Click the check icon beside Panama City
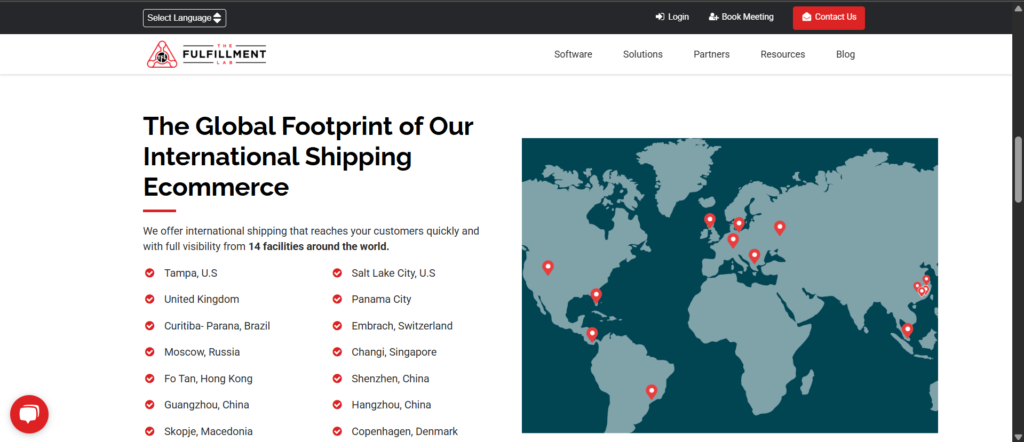Image resolution: width=1024 pixels, height=442 pixels. pos(337,299)
